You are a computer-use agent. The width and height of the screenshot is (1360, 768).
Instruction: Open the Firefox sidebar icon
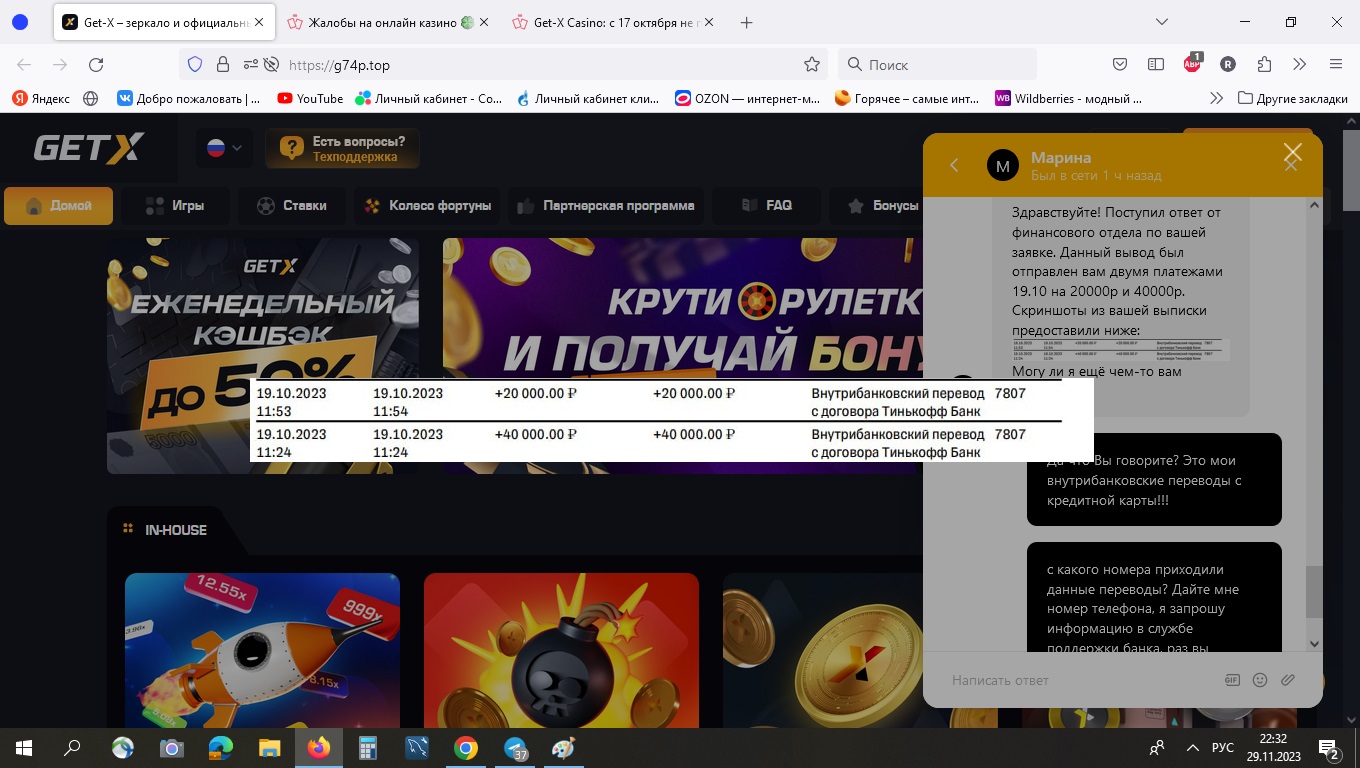tap(1156, 64)
